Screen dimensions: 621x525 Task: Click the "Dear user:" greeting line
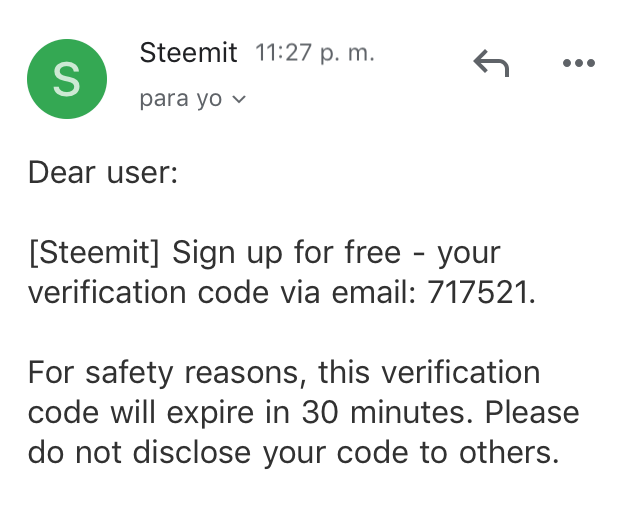(x=102, y=172)
